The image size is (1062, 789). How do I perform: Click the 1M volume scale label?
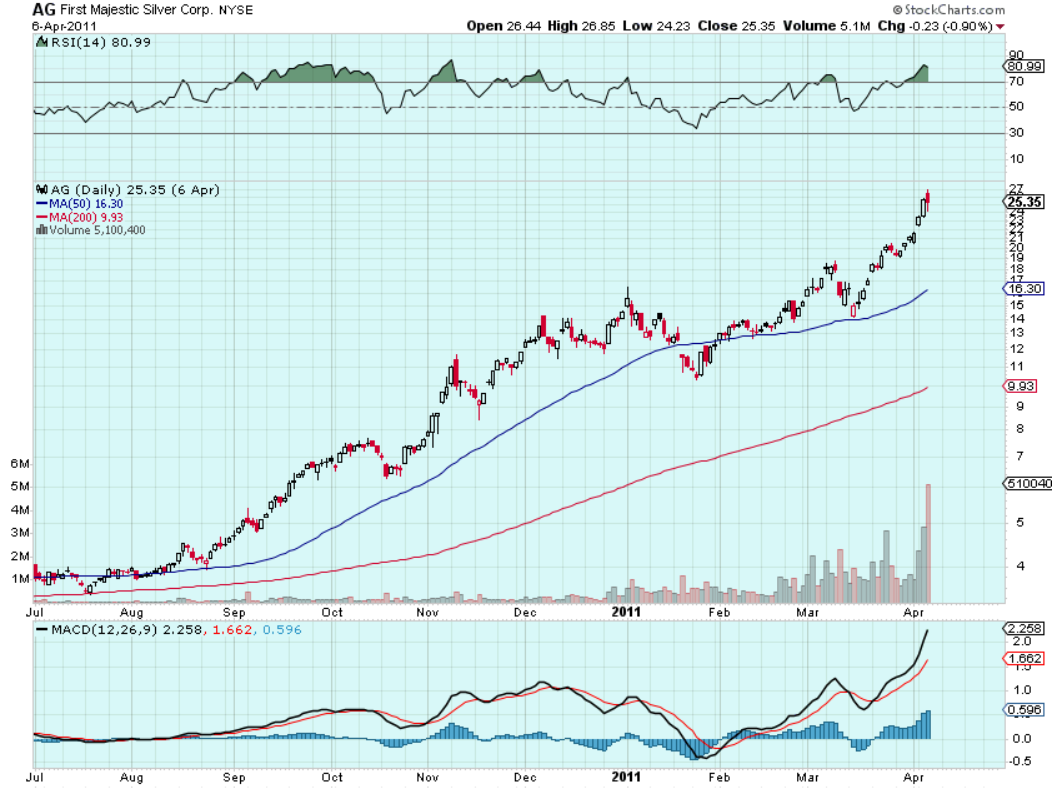[20, 579]
